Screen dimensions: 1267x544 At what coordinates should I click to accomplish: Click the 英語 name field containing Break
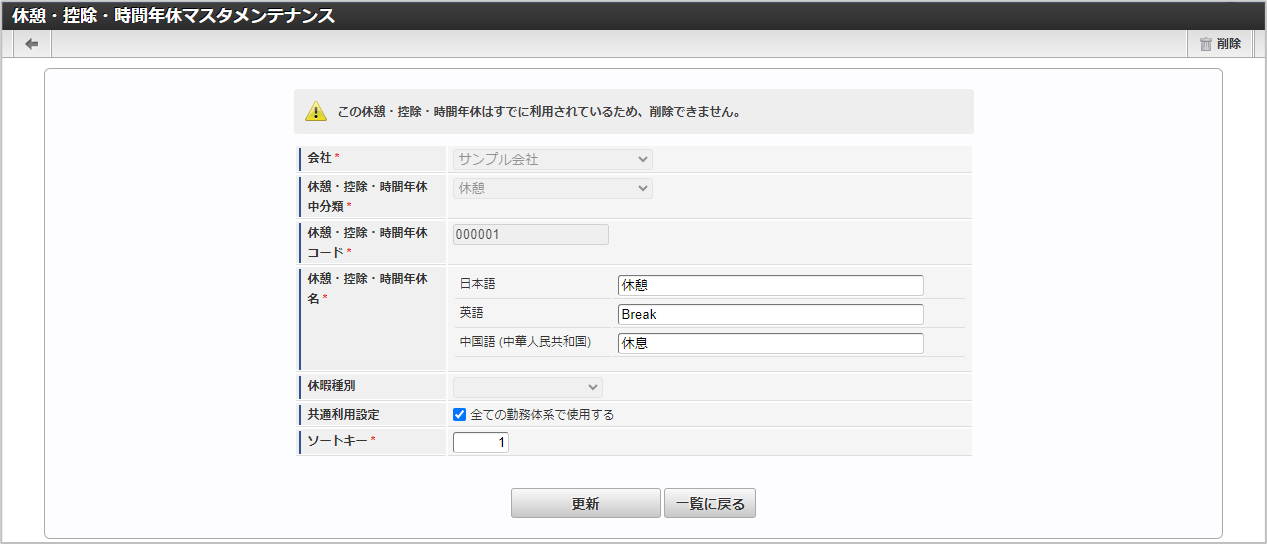tap(770, 314)
